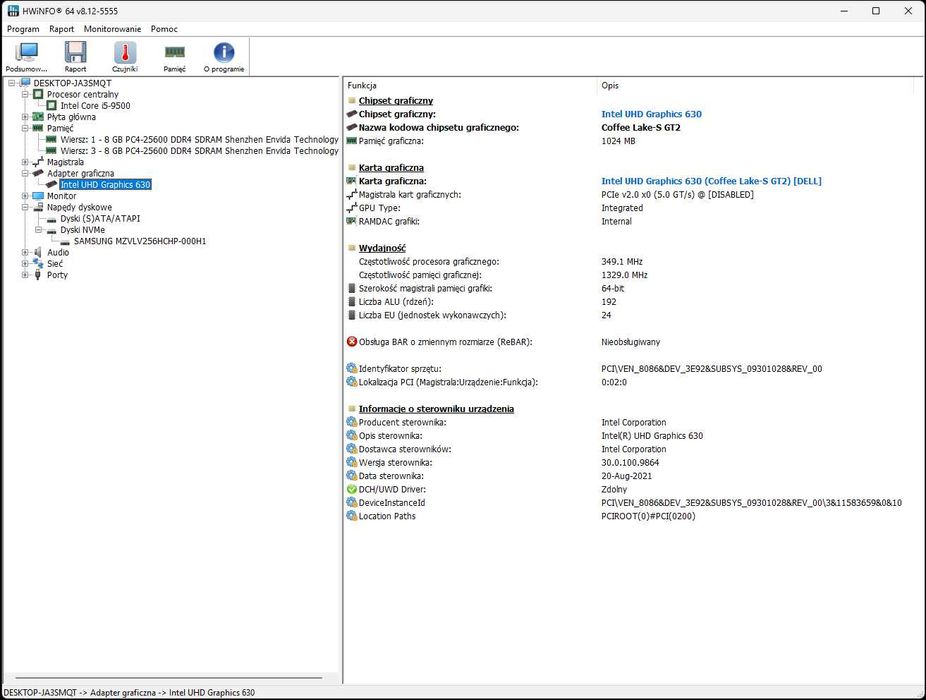
Task: Click the Porty connector icon in tree
Action: coord(38,275)
